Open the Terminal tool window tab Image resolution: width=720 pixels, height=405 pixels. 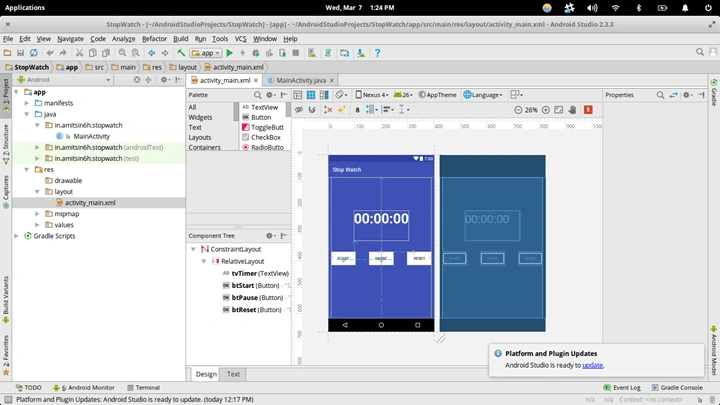(143, 388)
